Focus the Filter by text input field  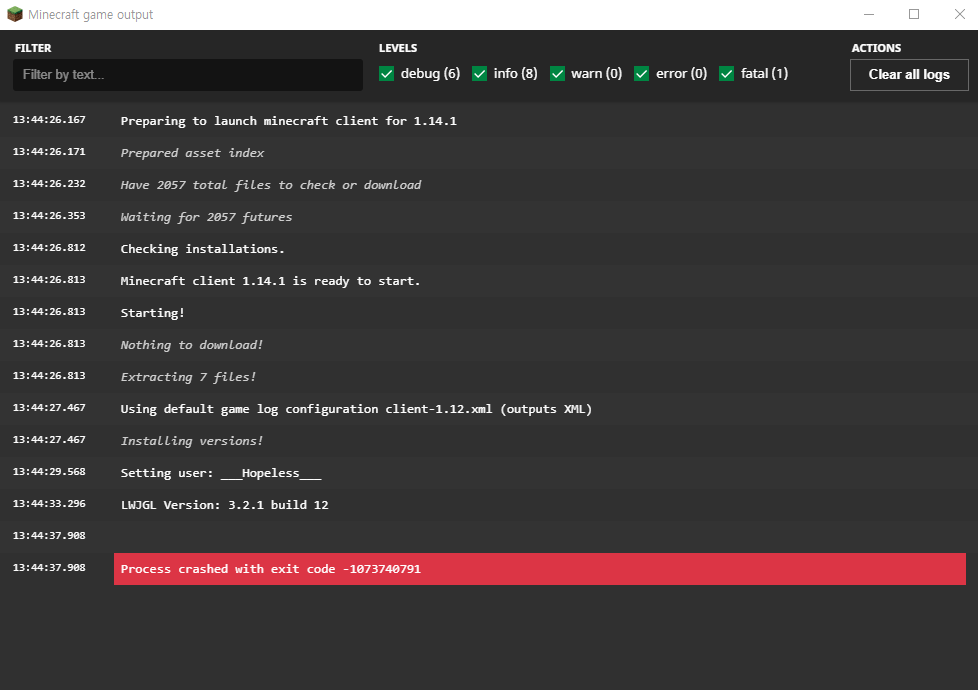[188, 75]
